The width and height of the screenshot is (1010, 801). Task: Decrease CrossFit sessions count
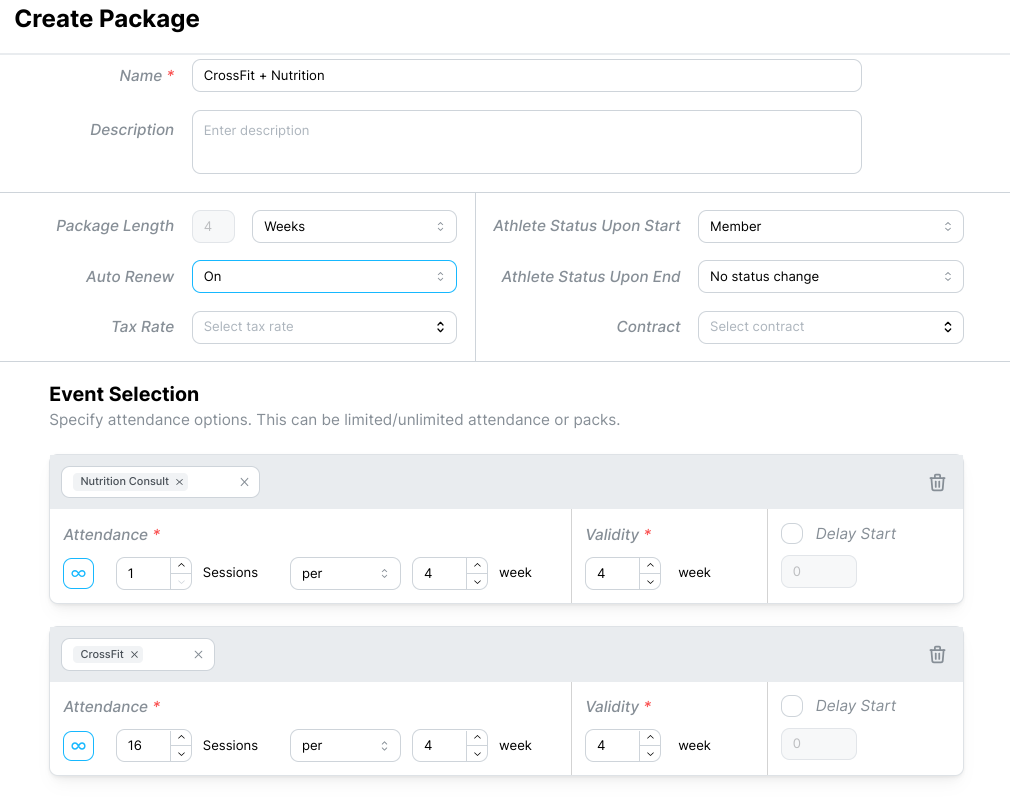[x=182, y=753]
